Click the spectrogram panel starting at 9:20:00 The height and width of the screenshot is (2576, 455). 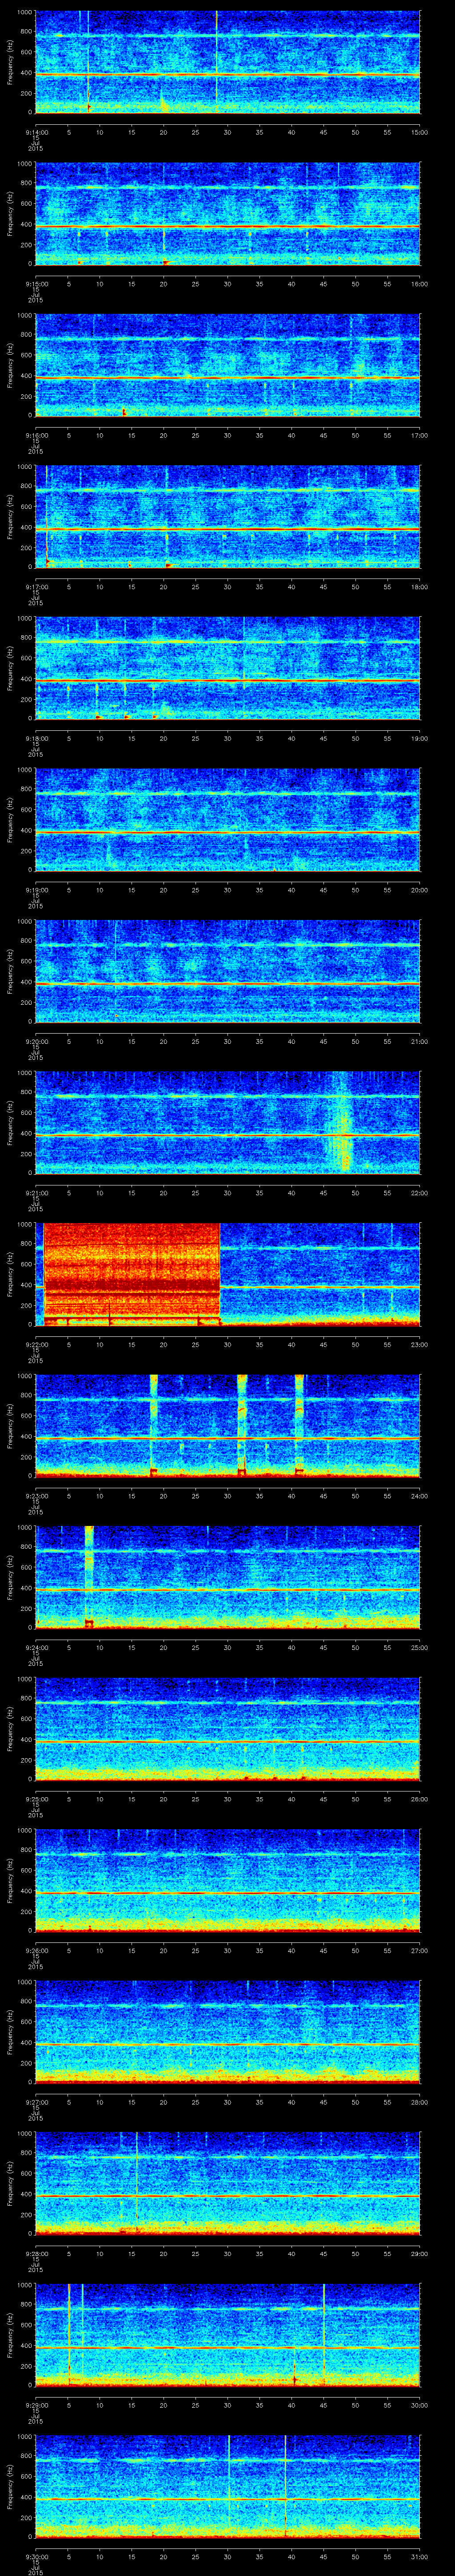[228, 971]
